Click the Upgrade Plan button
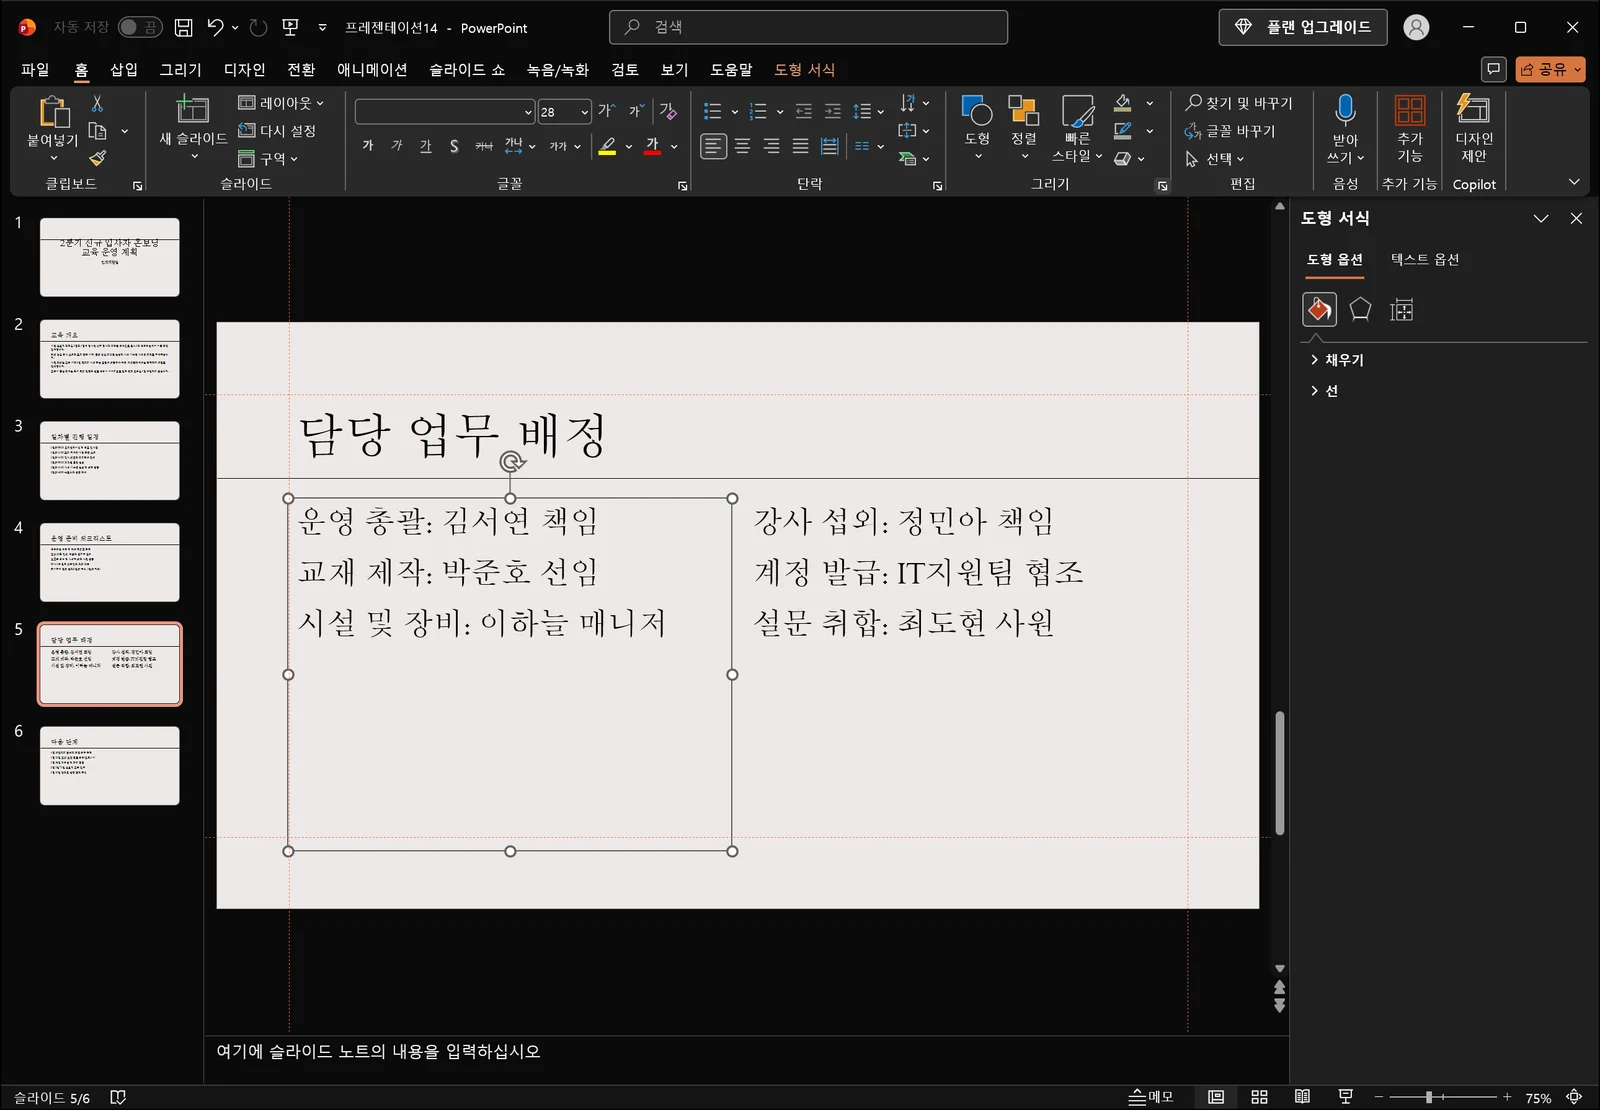Viewport: 1600px width, 1110px height. coord(1303,27)
